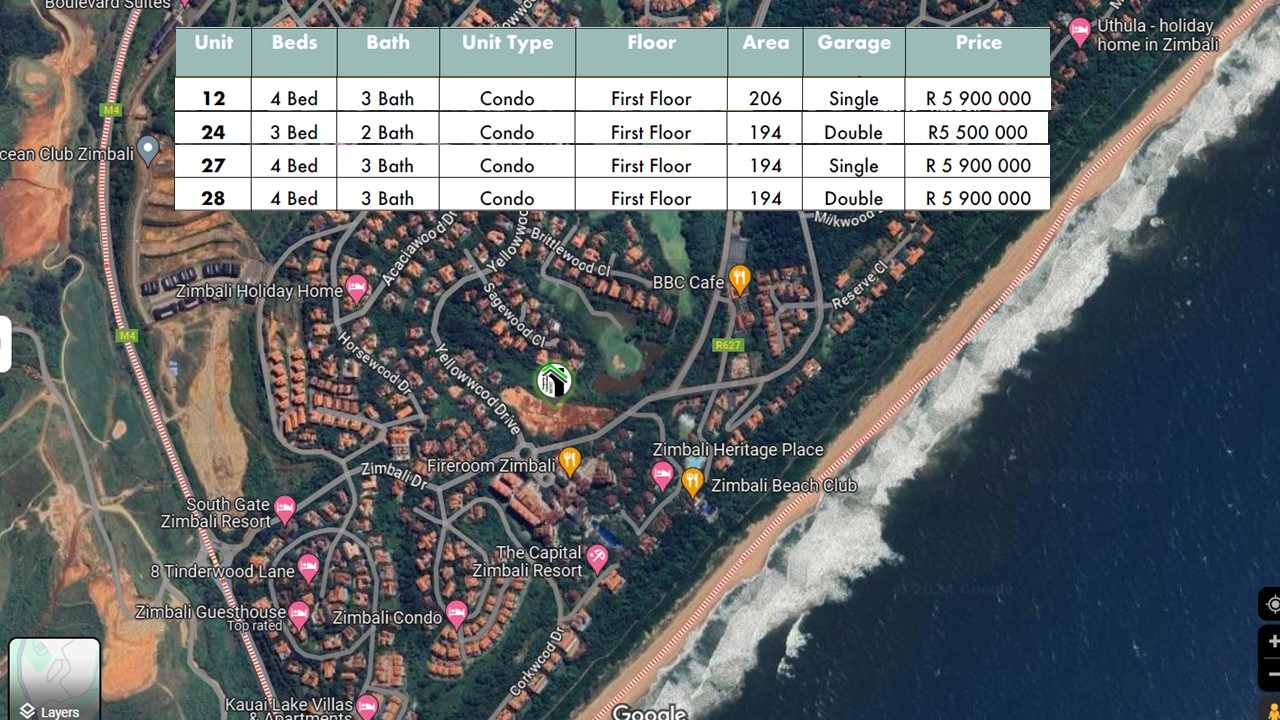The height and width of the screenshot is (720, 1280).
Task: Click the green house property marker
Action: point(553,381)
